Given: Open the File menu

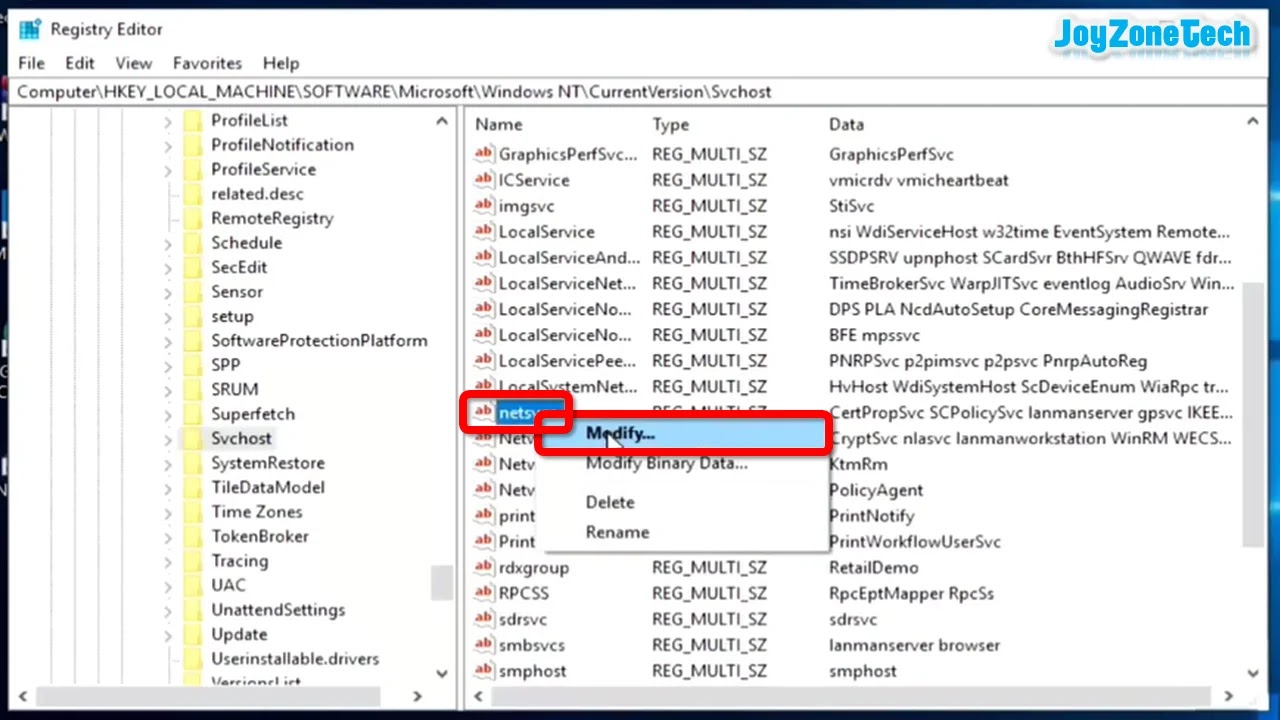Looking at the screenshot, I should pos(31,63).
